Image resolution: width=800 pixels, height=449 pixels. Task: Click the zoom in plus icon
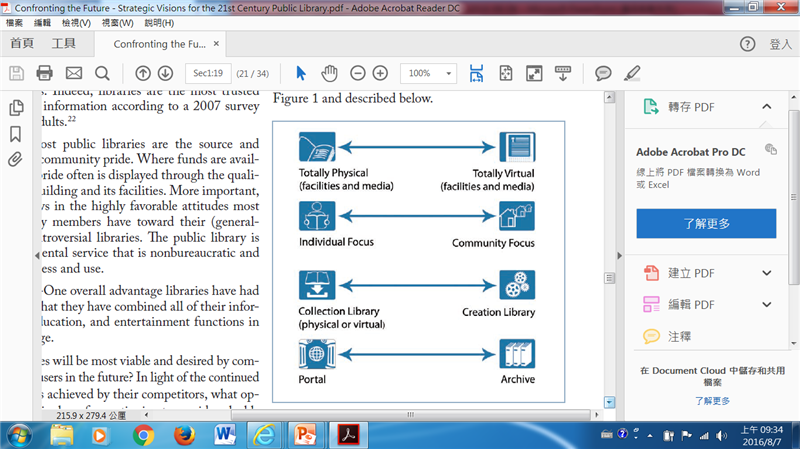click(380, 73)
